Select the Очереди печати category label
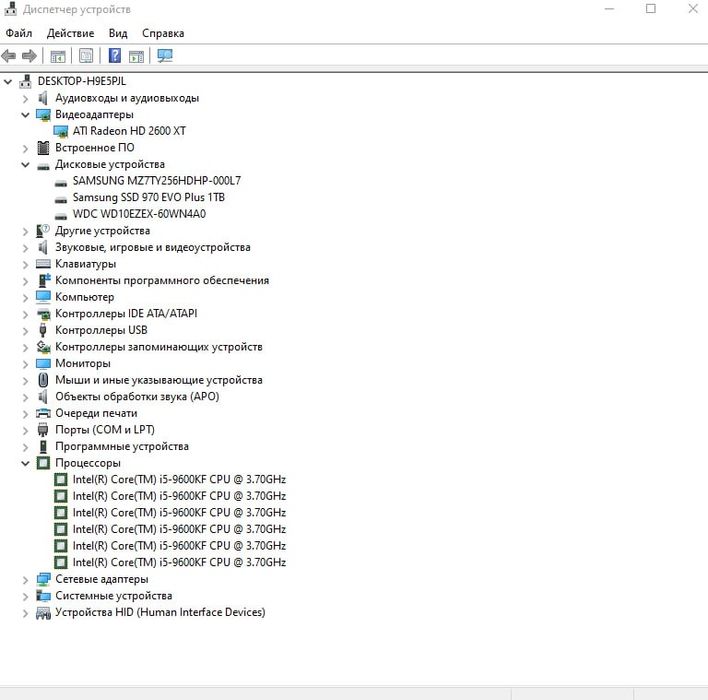The image size is (708, 700). click(96, 413)
